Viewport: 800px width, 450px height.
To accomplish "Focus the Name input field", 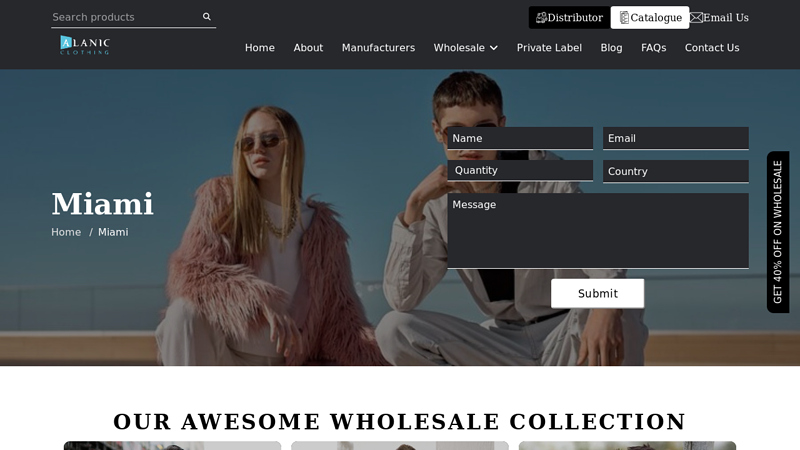I will point(520,138).
